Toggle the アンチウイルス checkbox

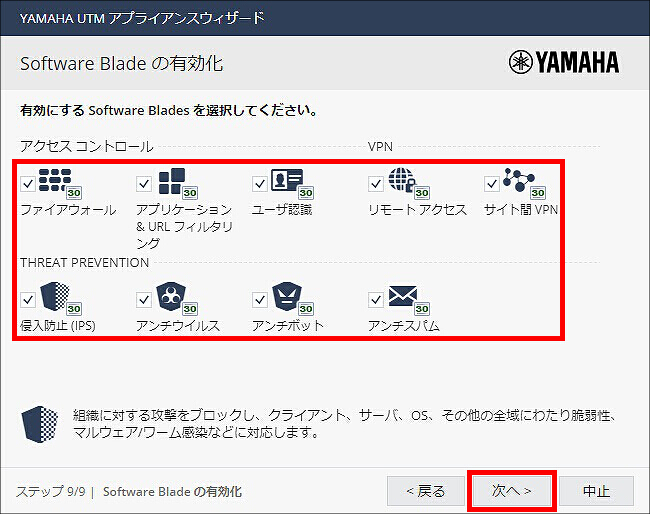[144, 299]
